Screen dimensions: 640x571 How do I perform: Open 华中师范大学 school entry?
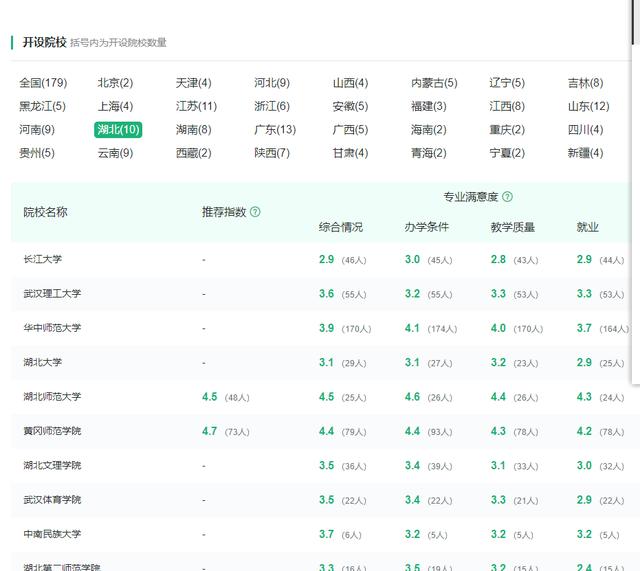[52, 328]
